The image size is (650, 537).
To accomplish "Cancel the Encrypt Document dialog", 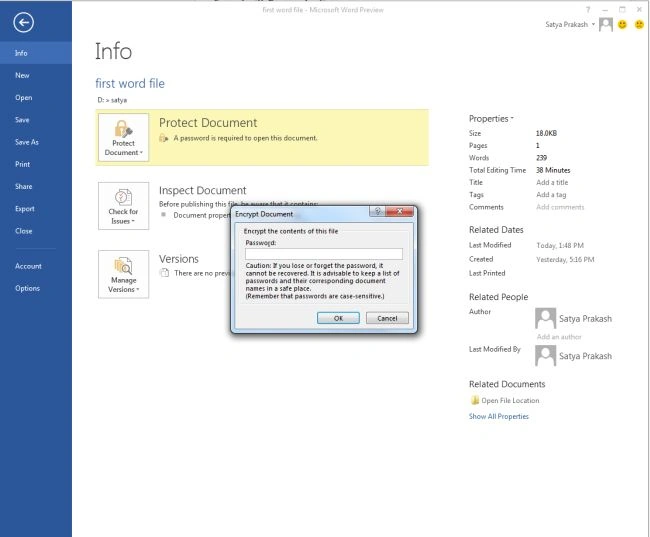I will coord(387,318).
